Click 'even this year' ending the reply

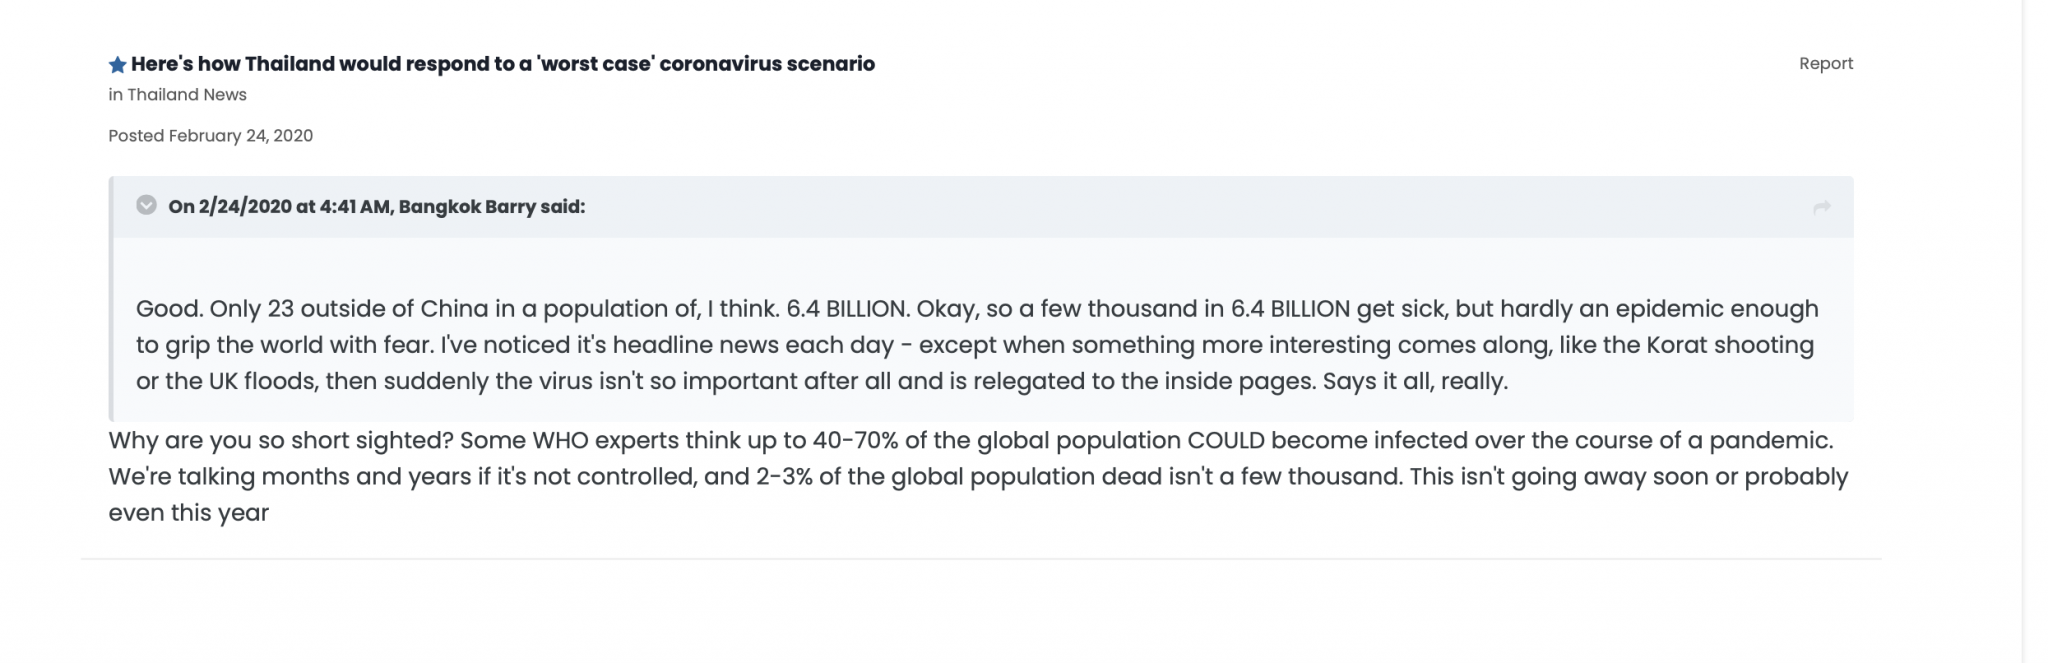click(x=189, y=513)
